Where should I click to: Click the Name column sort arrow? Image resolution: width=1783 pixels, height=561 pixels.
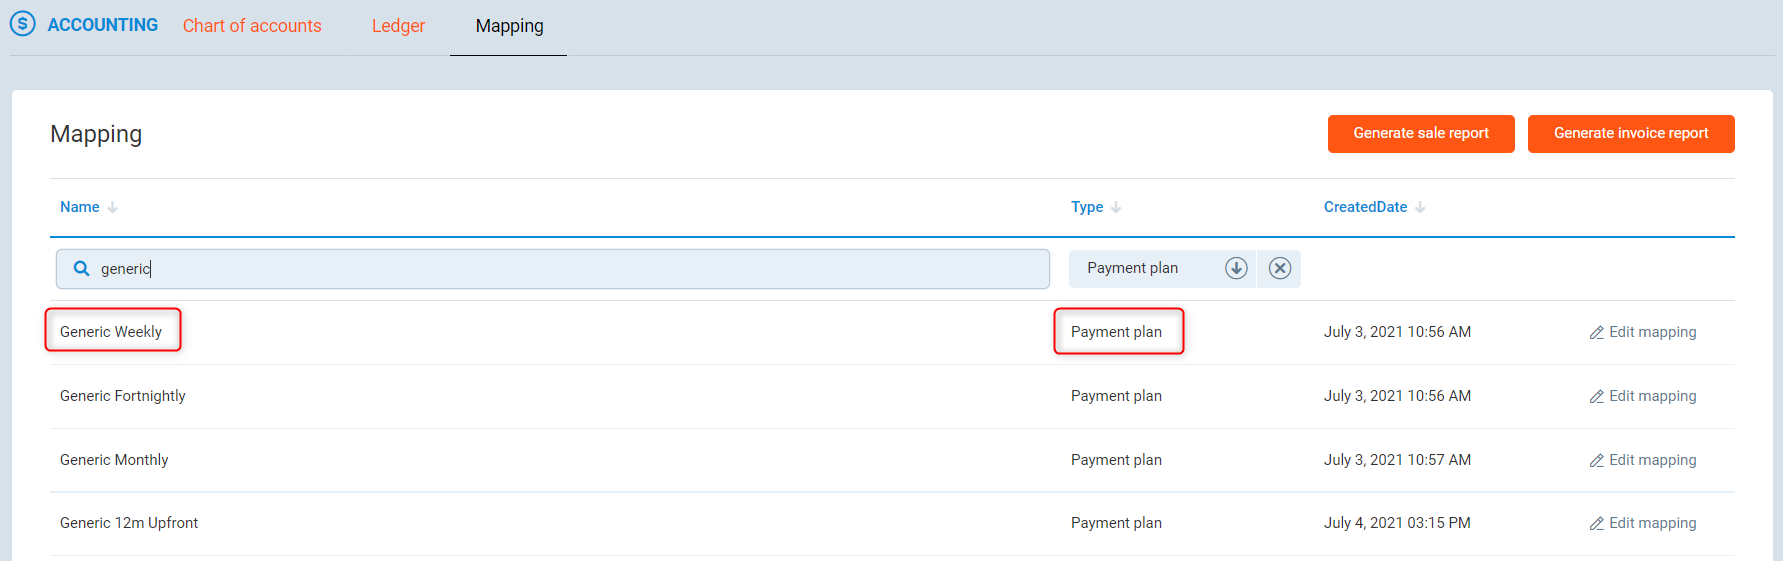tap(113, 207)
